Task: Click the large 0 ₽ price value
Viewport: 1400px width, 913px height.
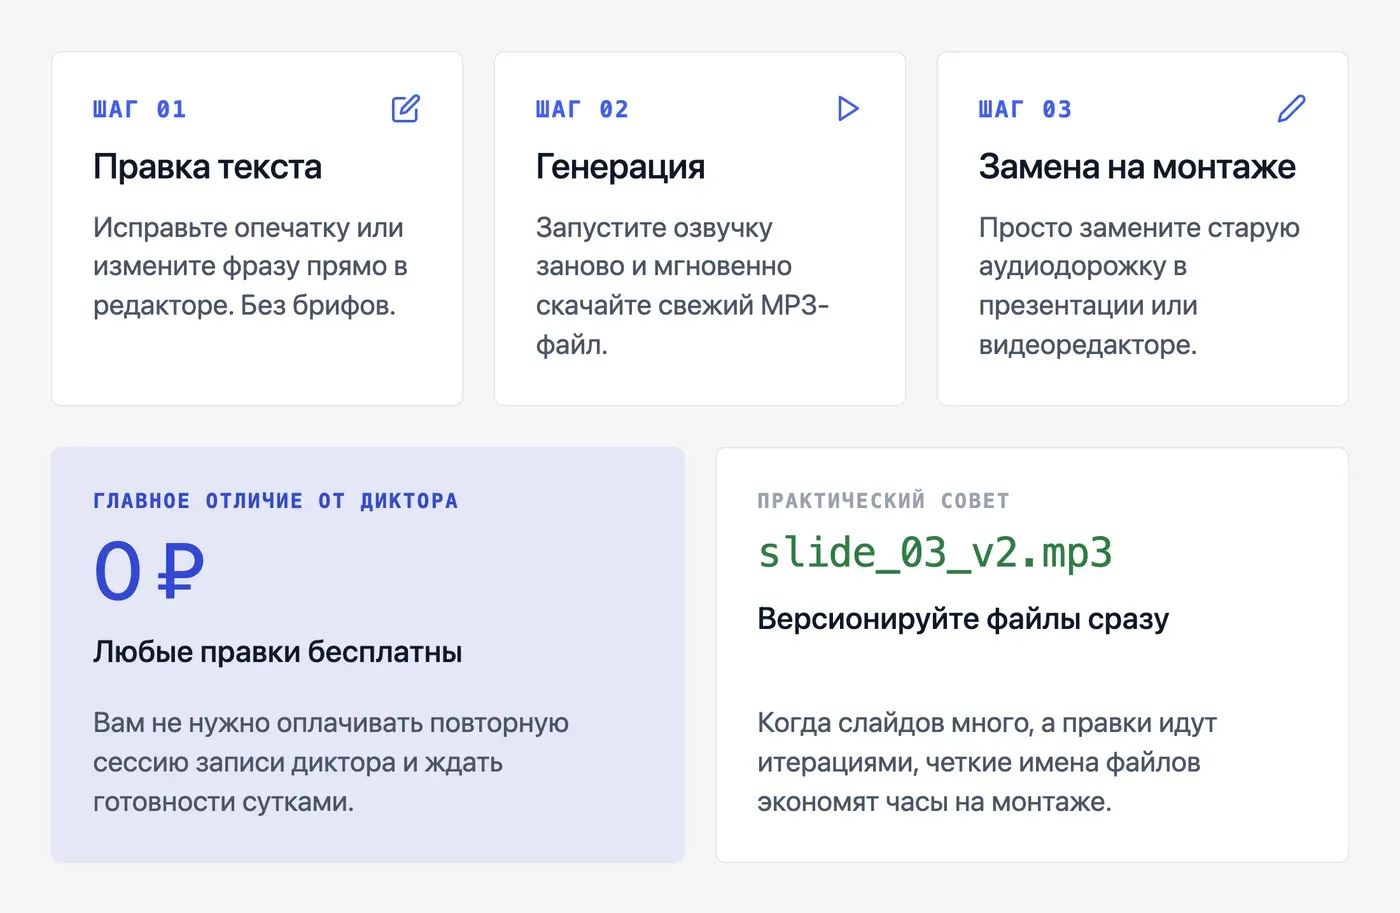Action: 149,571
